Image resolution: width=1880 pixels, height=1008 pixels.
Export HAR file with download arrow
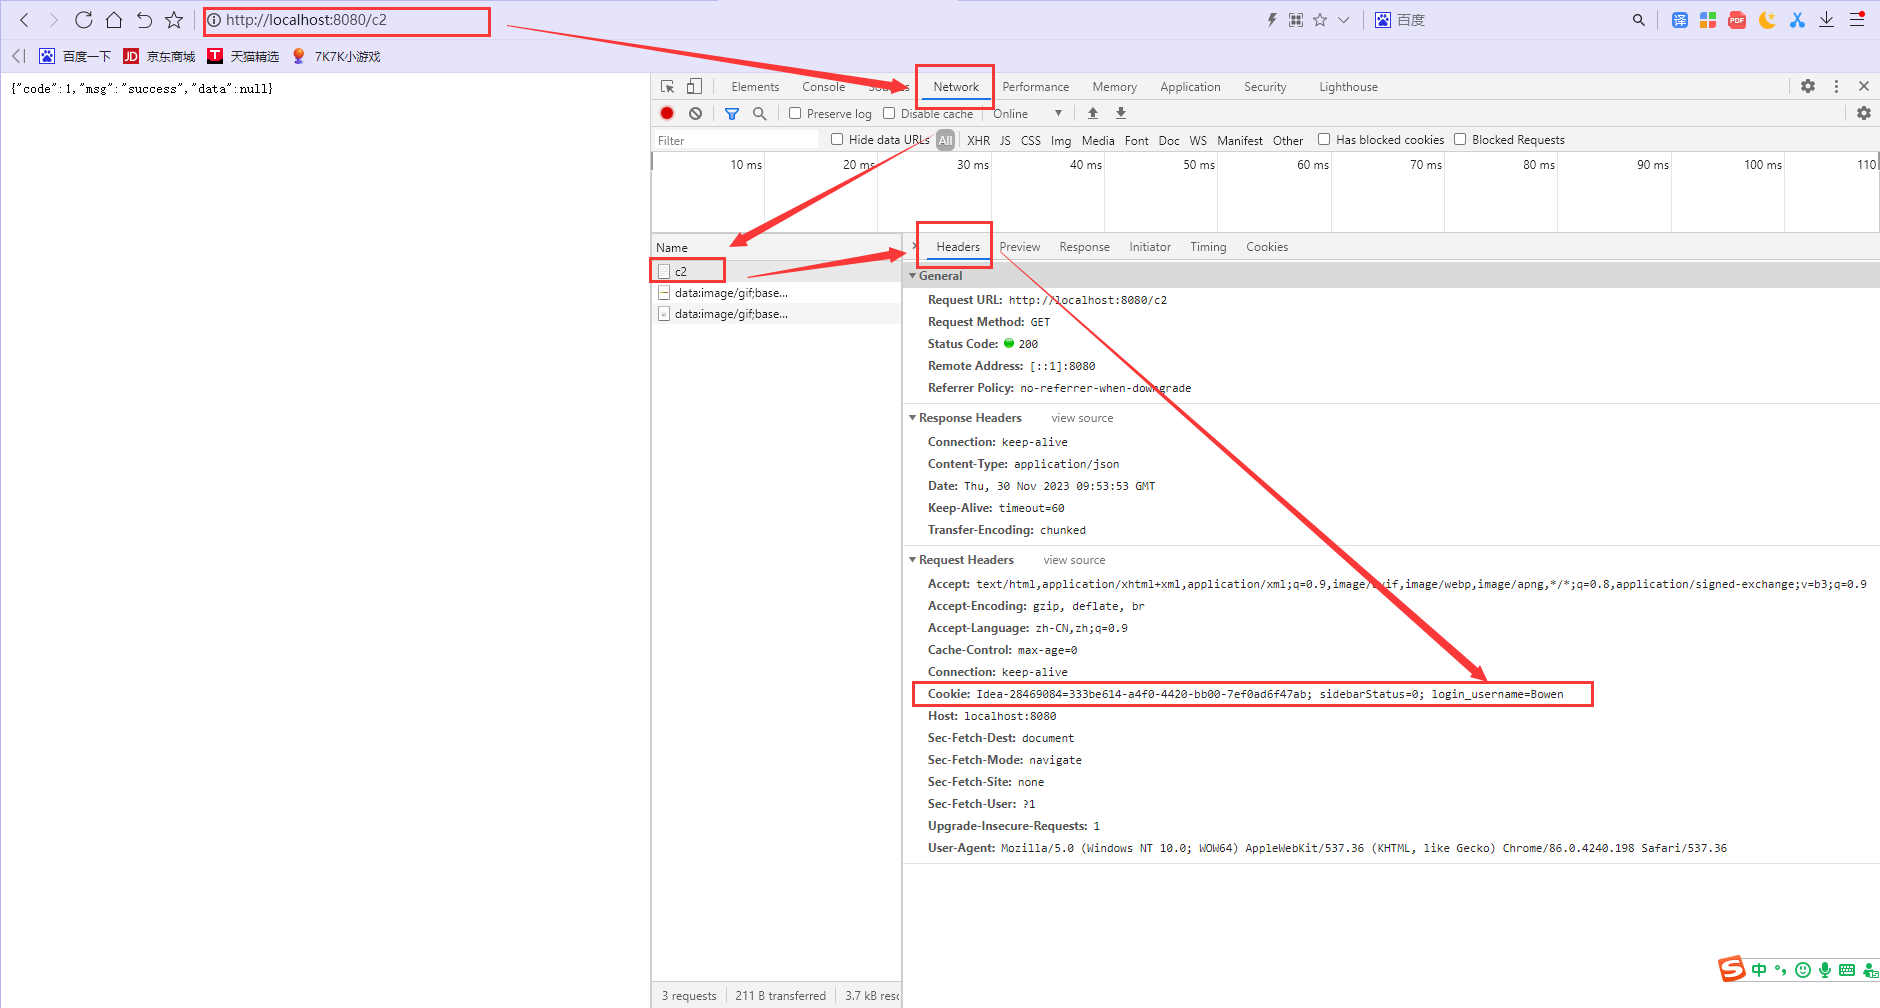tap(1121, 114)
